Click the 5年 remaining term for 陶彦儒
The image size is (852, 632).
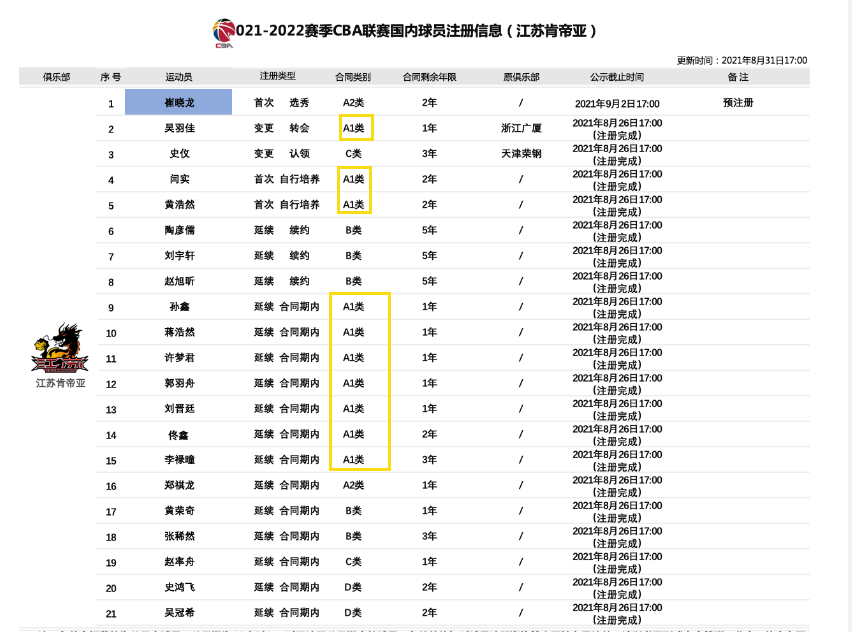coord(429,230)
